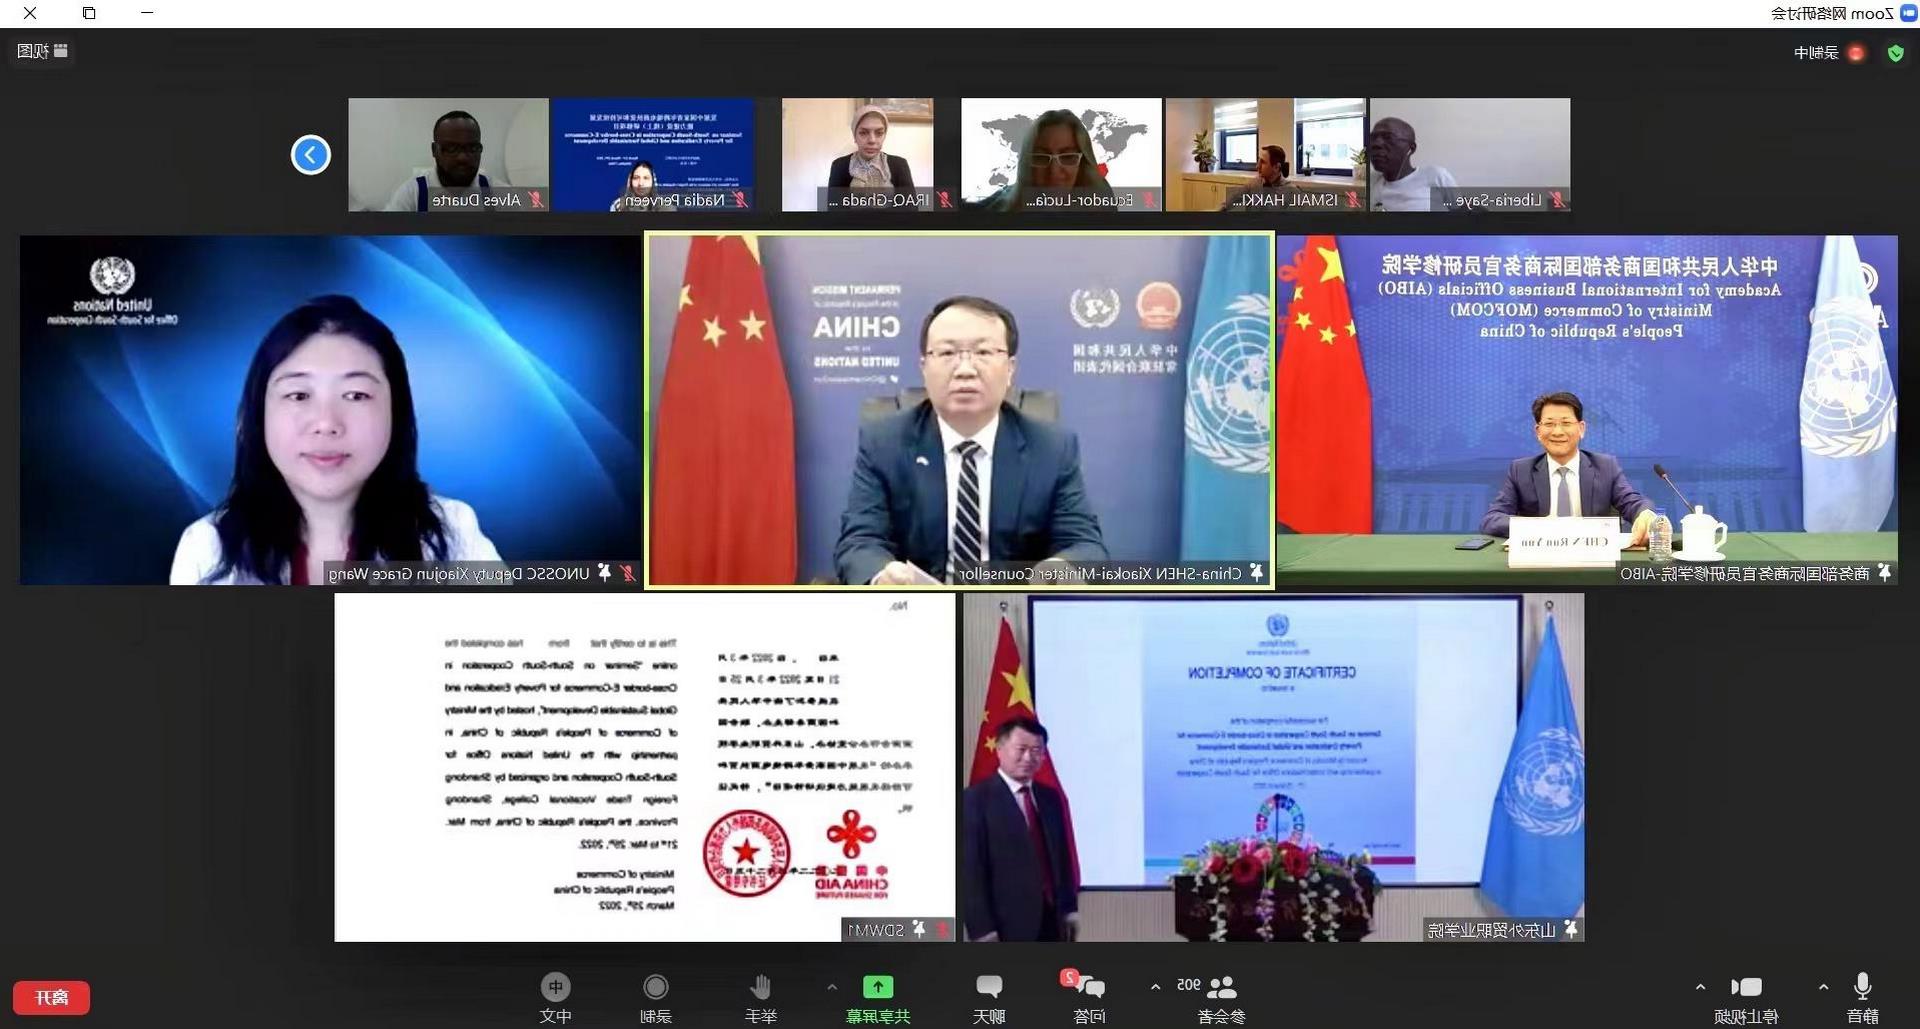
Task: Raise hand using the 举手 icon
Action: [x=761, y=987]
